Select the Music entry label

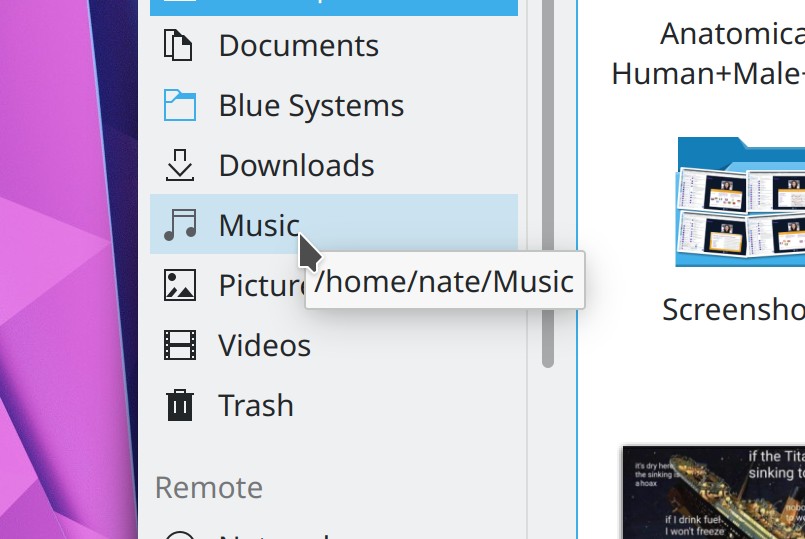click(258, 226)
